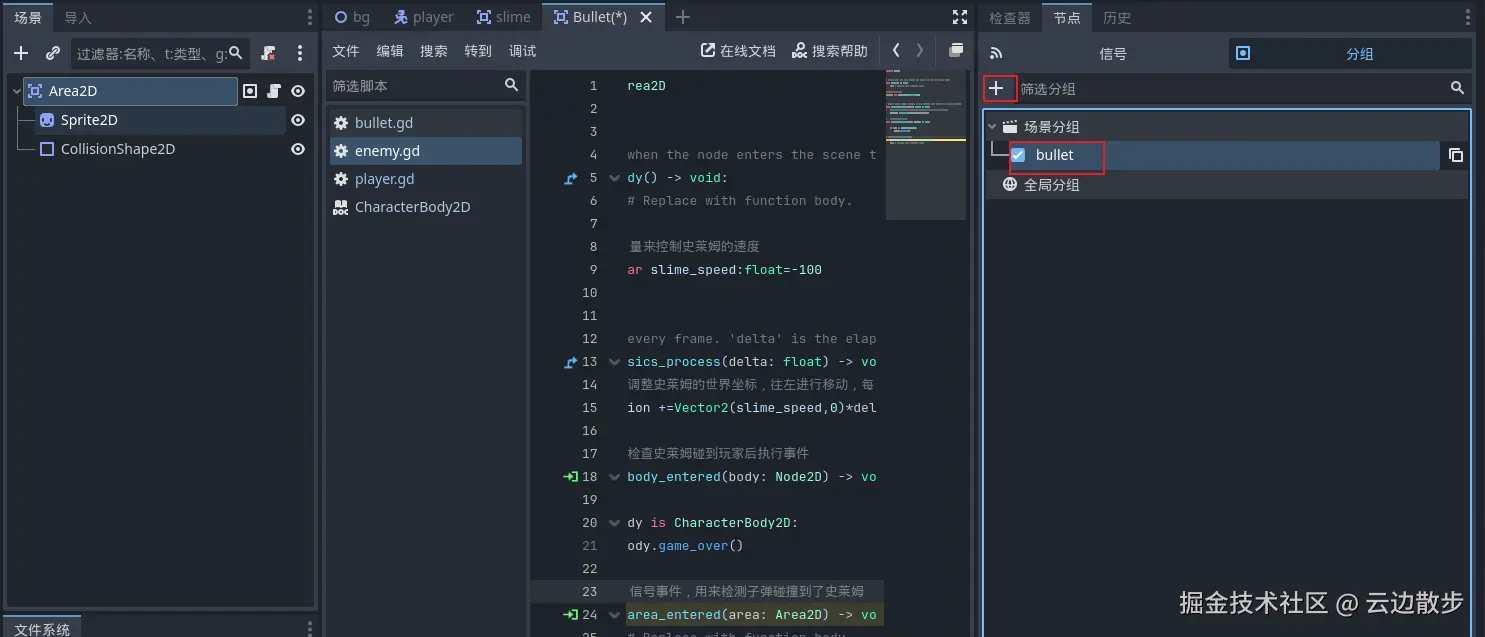Click the copy icon beside bullet group

click(x=1456, y=155)
